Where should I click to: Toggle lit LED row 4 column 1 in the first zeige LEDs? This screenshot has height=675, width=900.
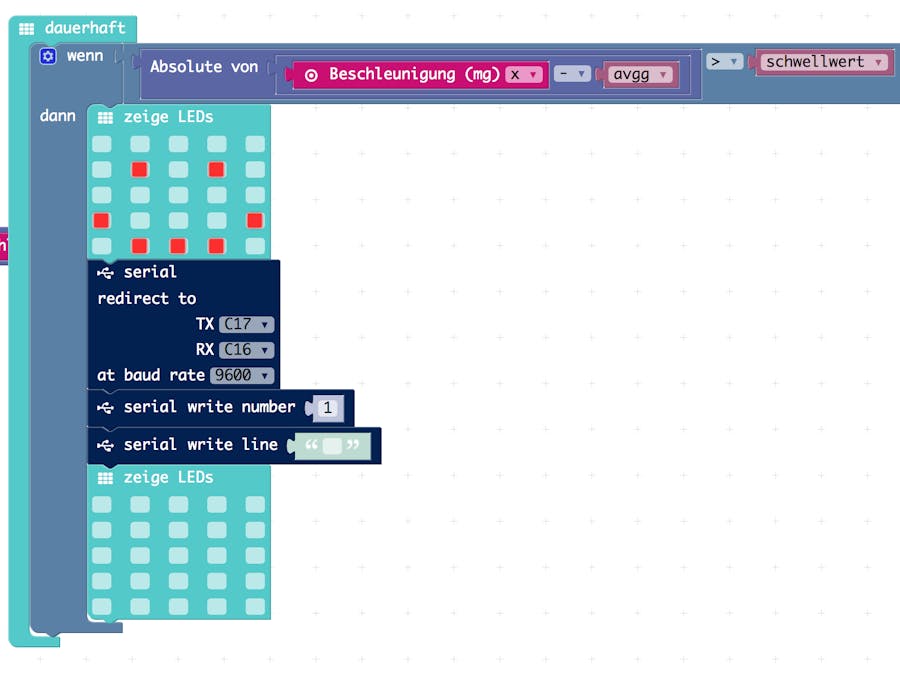102,220
